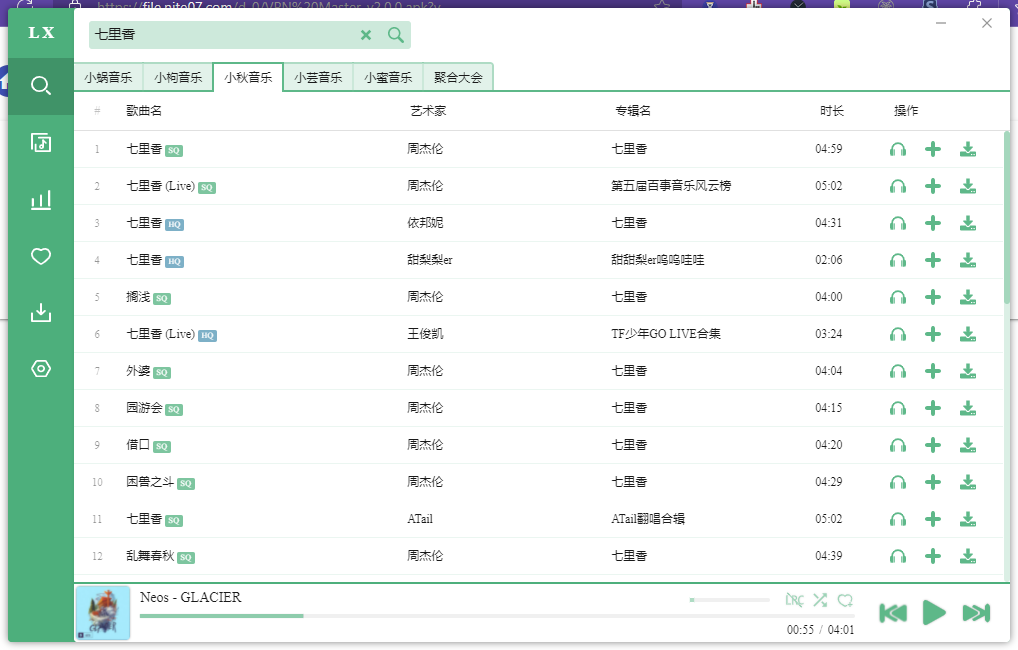Toggle shuffle play mode
The image size is (1018, 650).
pyautogui.click(x=820, y=600)
